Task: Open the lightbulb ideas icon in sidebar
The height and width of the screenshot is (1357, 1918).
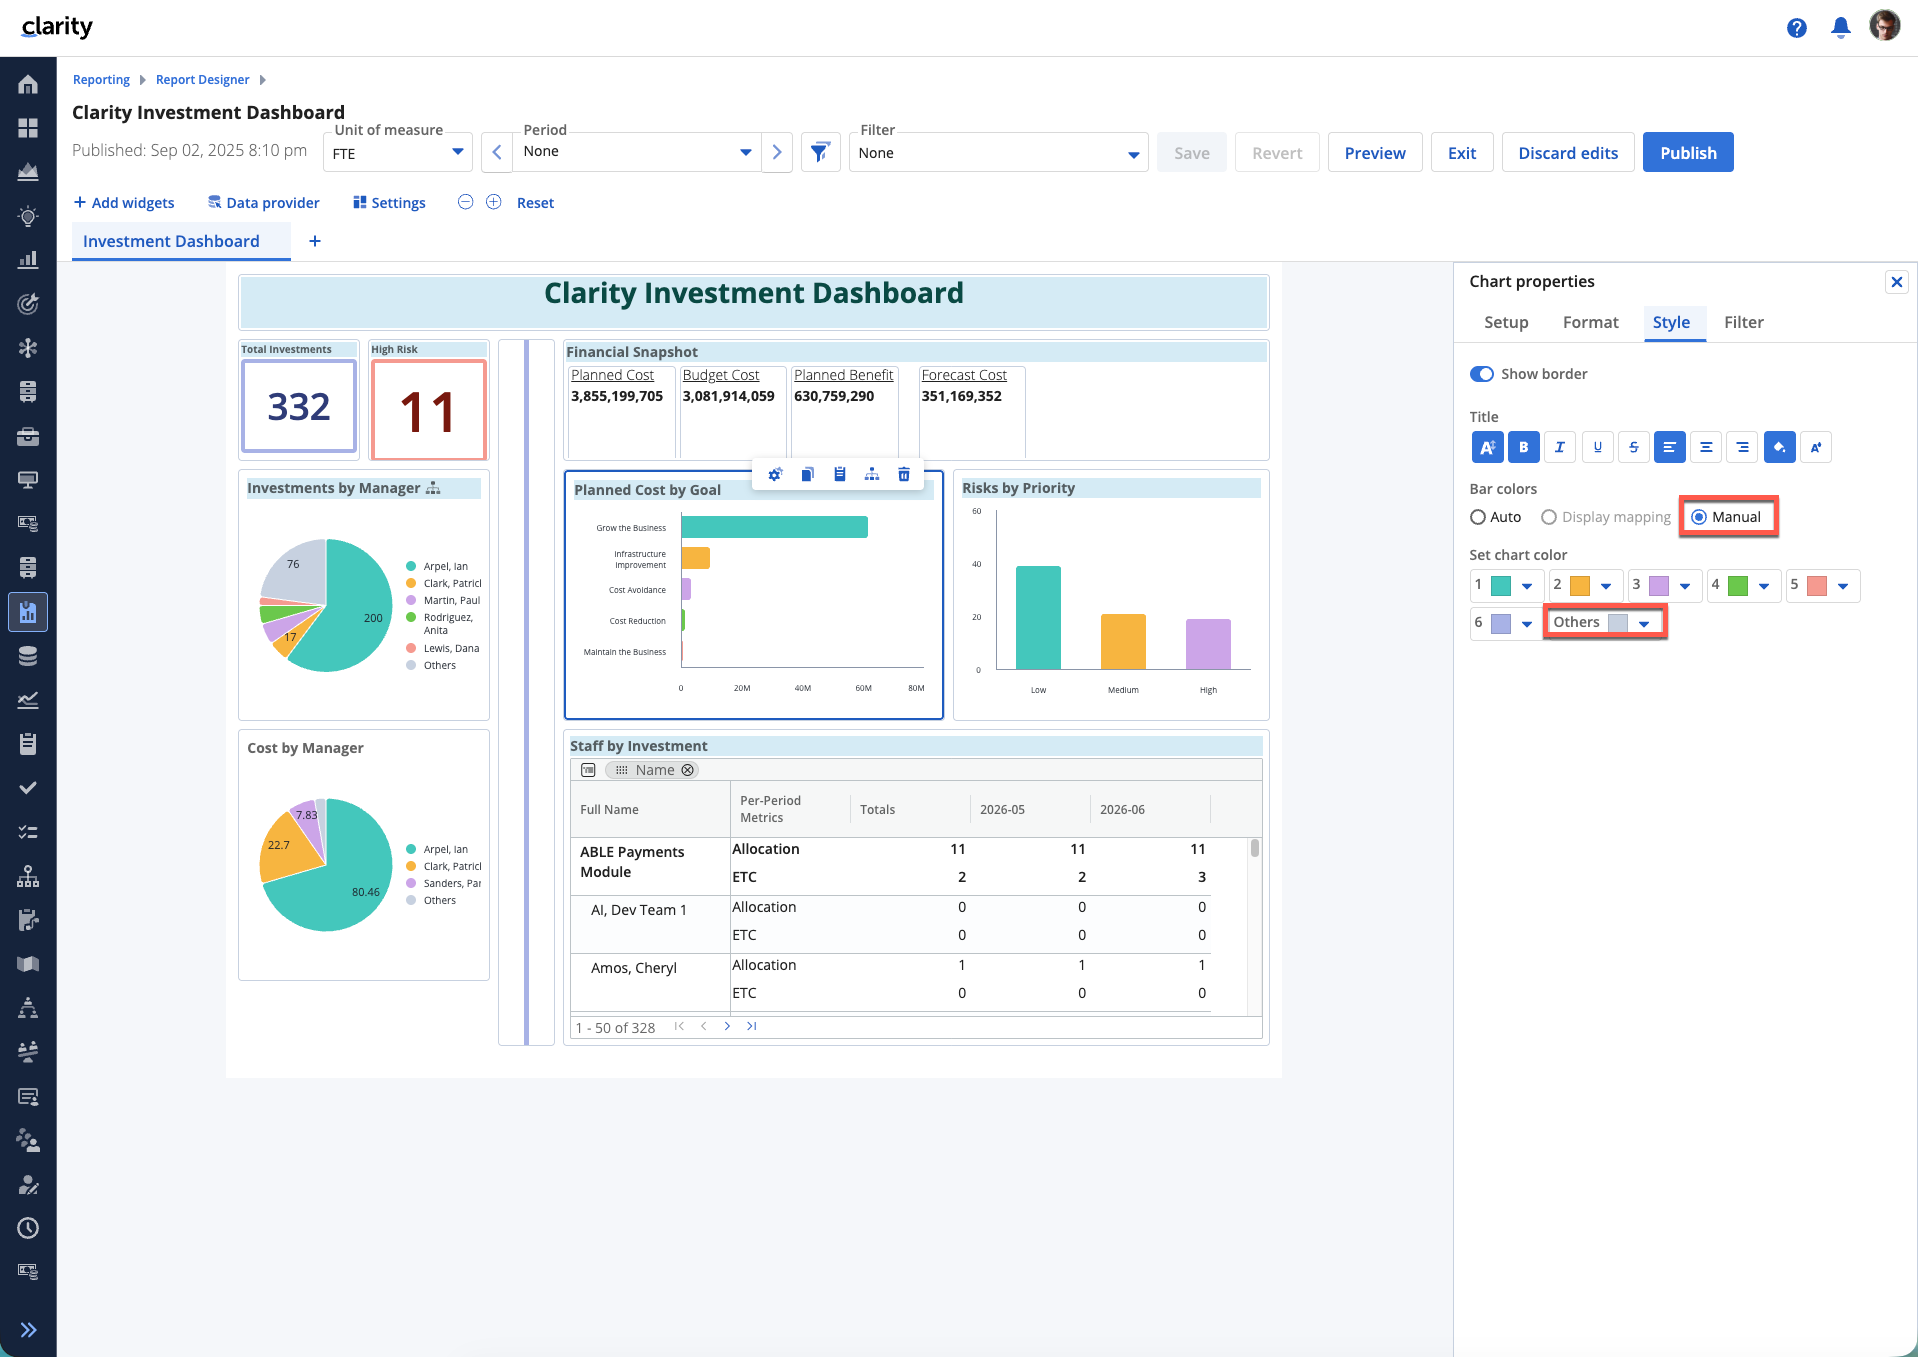Action: 28,216
